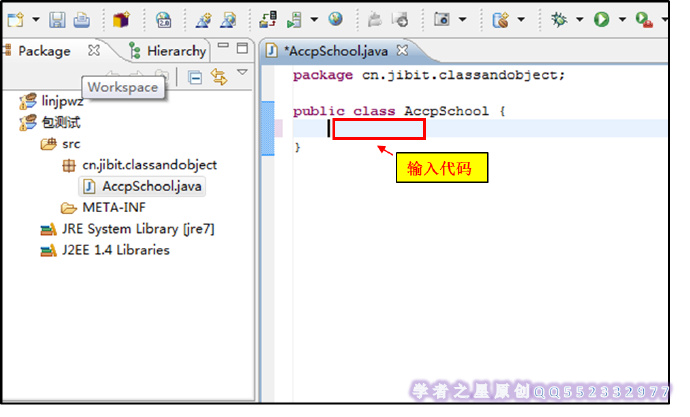The image size is (690, 417).
Task: Click the screen capture camera icon
Action: click(441, 19)
